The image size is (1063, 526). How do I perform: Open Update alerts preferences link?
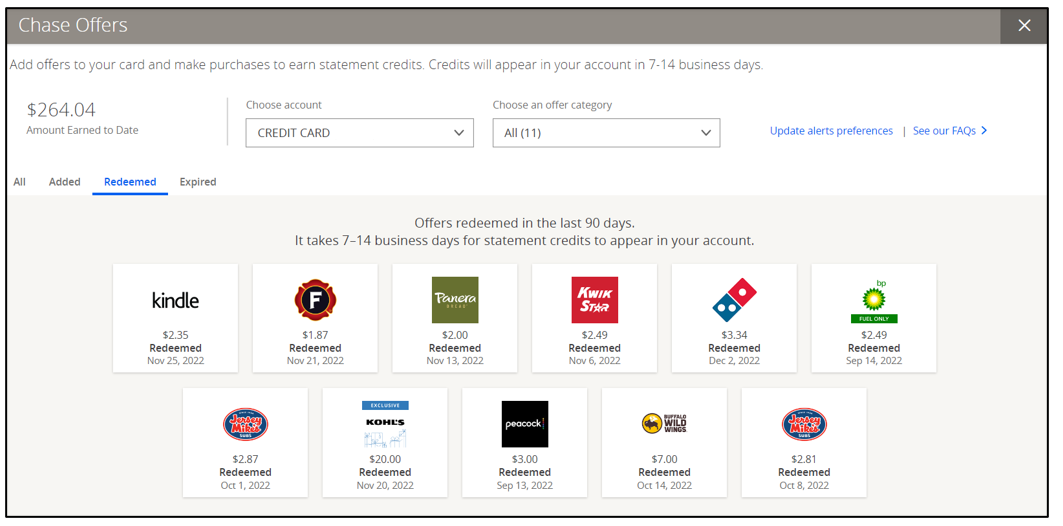[831, 131]
